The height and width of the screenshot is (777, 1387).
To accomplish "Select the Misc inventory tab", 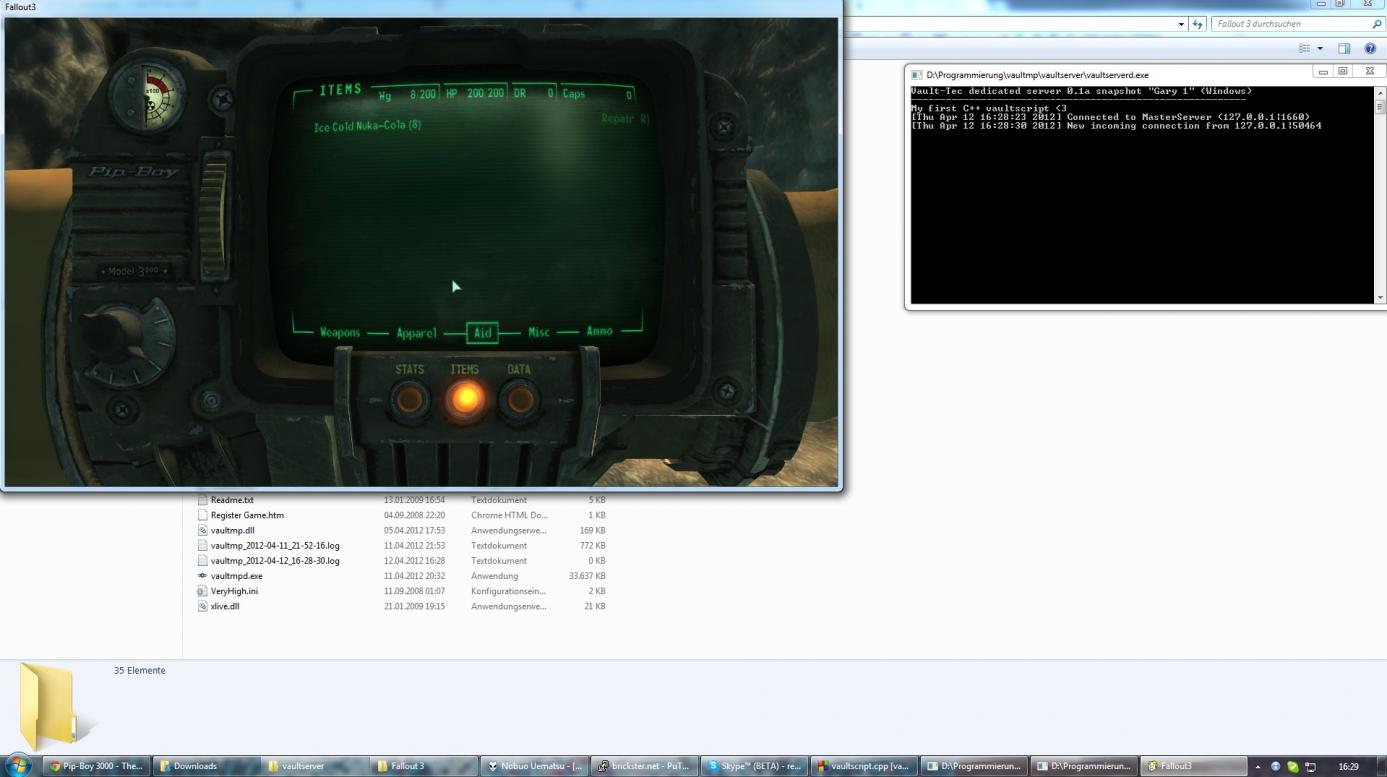I will pyautogui.click(x=539, y=332).
